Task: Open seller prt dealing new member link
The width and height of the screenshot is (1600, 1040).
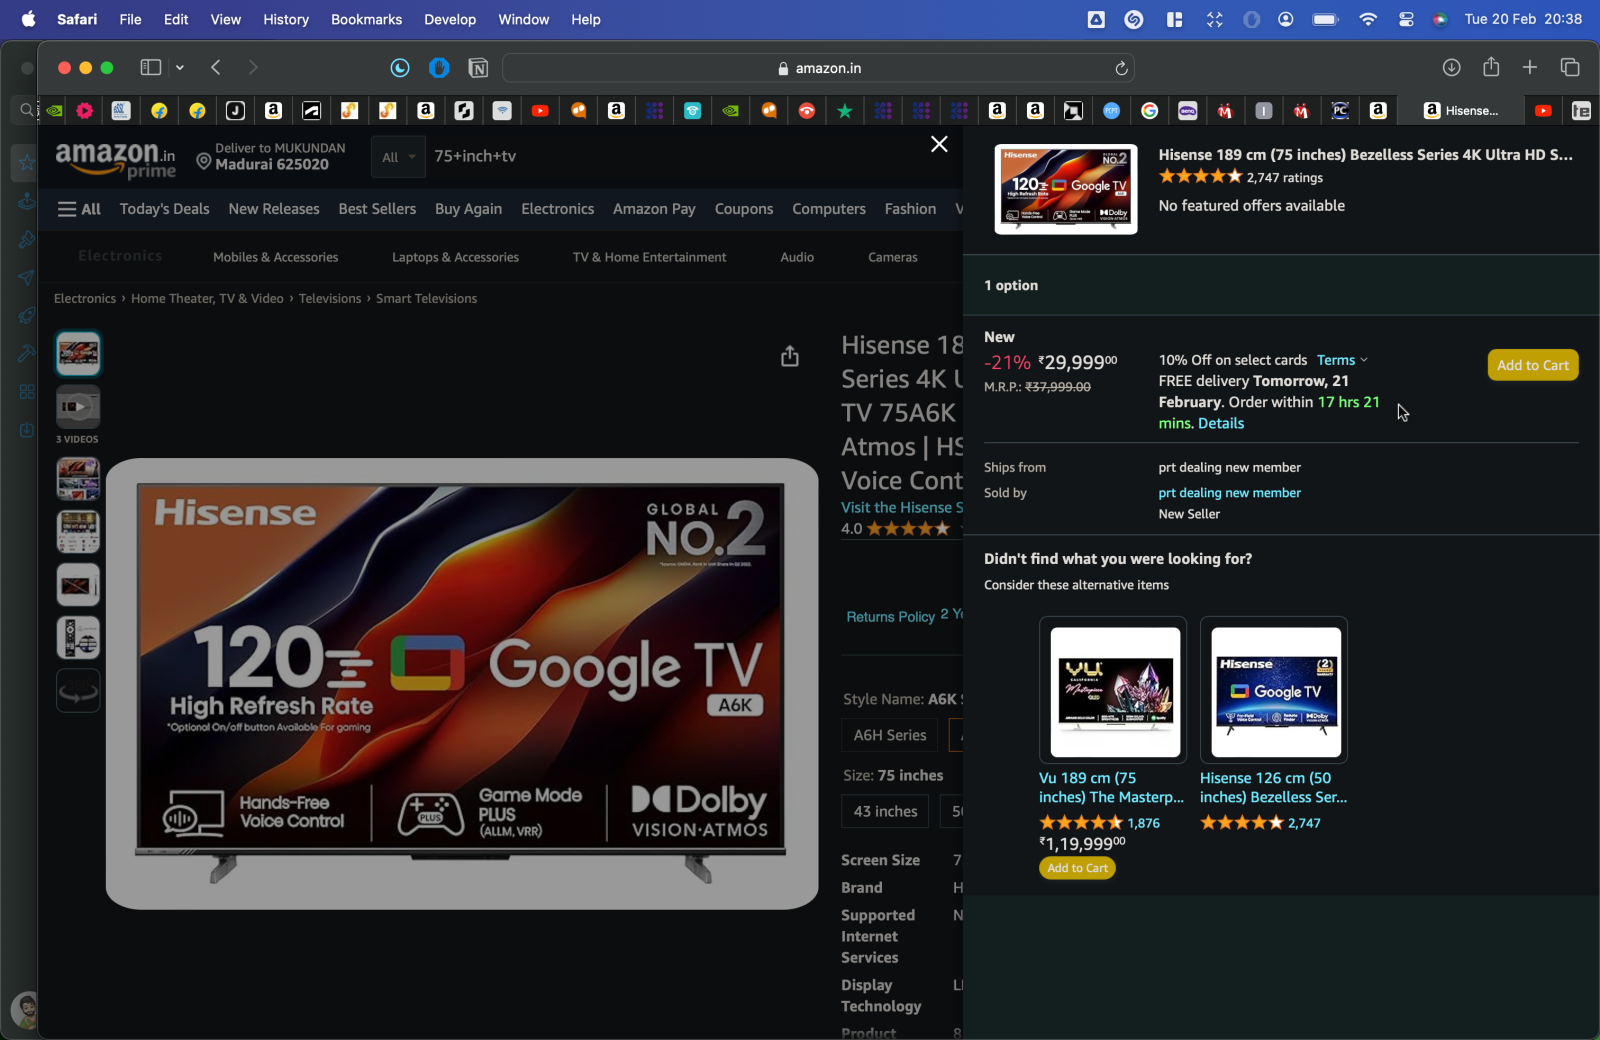Action: pos(1229,493)
